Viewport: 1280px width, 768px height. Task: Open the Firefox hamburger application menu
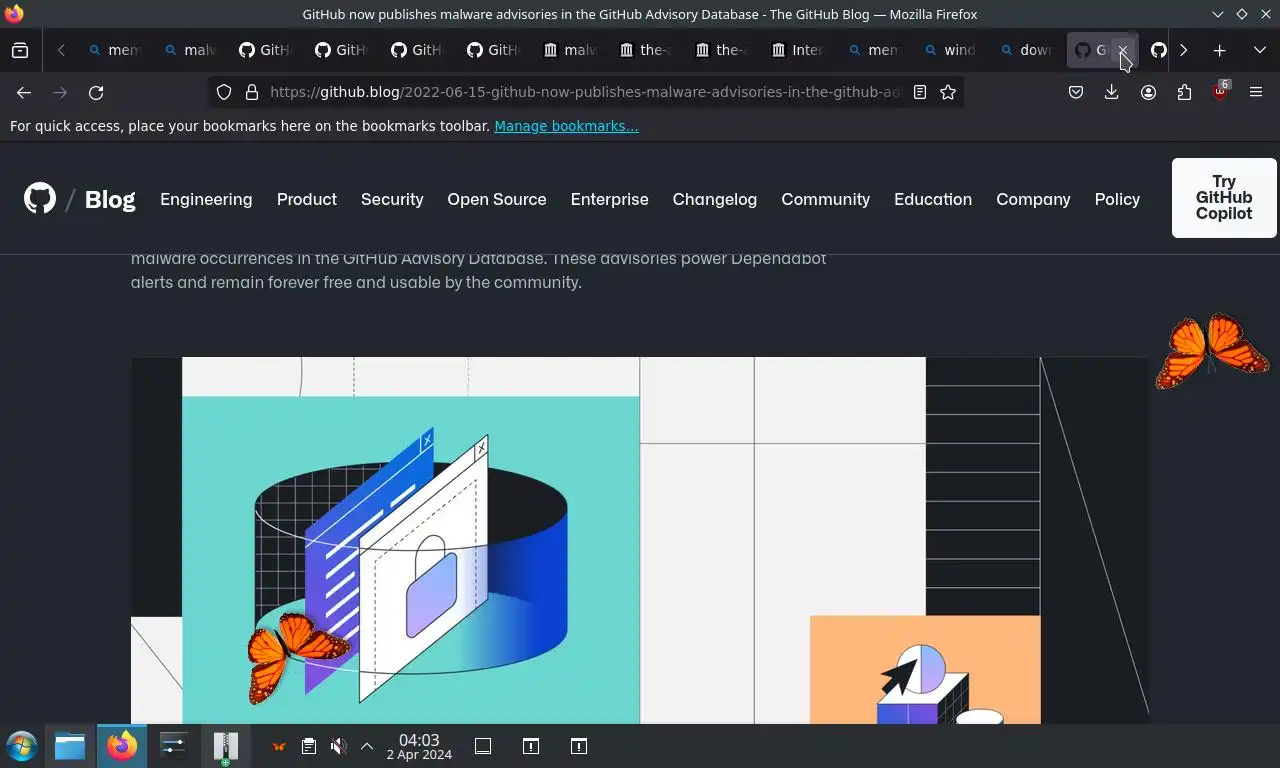pyautogui.click(x=1256, y=92)
